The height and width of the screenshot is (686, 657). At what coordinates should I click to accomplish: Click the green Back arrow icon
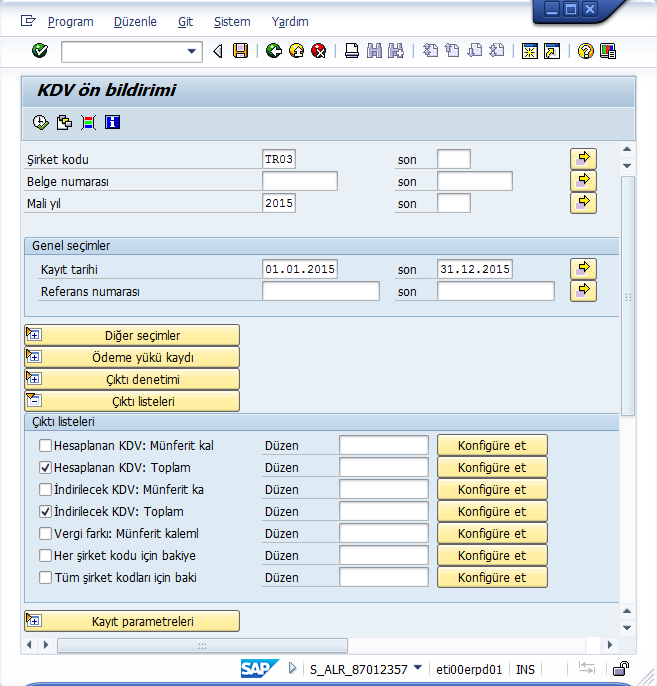pos(274,51)
